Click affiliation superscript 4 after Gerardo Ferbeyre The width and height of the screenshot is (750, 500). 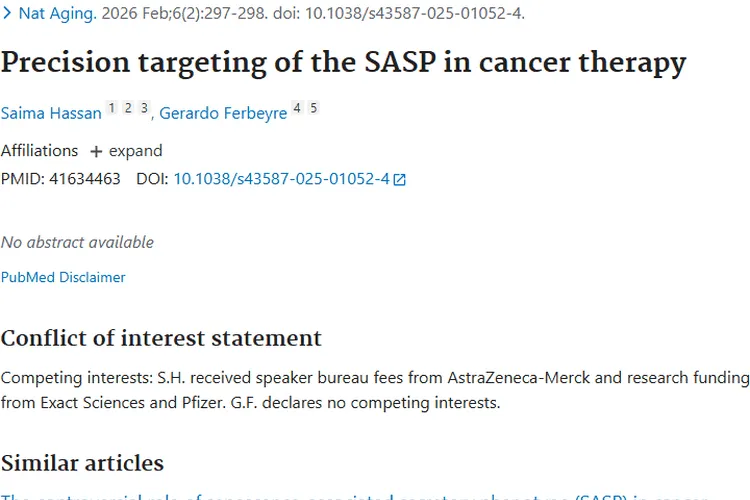(297, 108)
